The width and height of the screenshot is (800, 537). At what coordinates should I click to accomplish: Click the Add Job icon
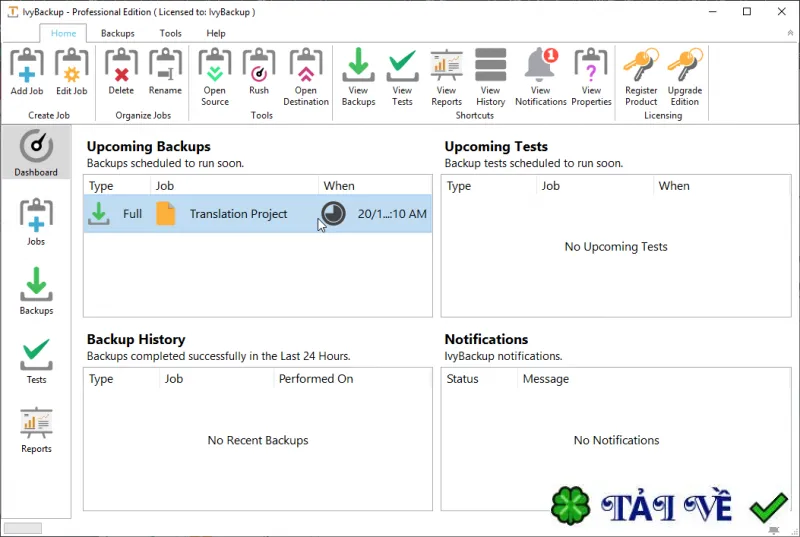27,65
